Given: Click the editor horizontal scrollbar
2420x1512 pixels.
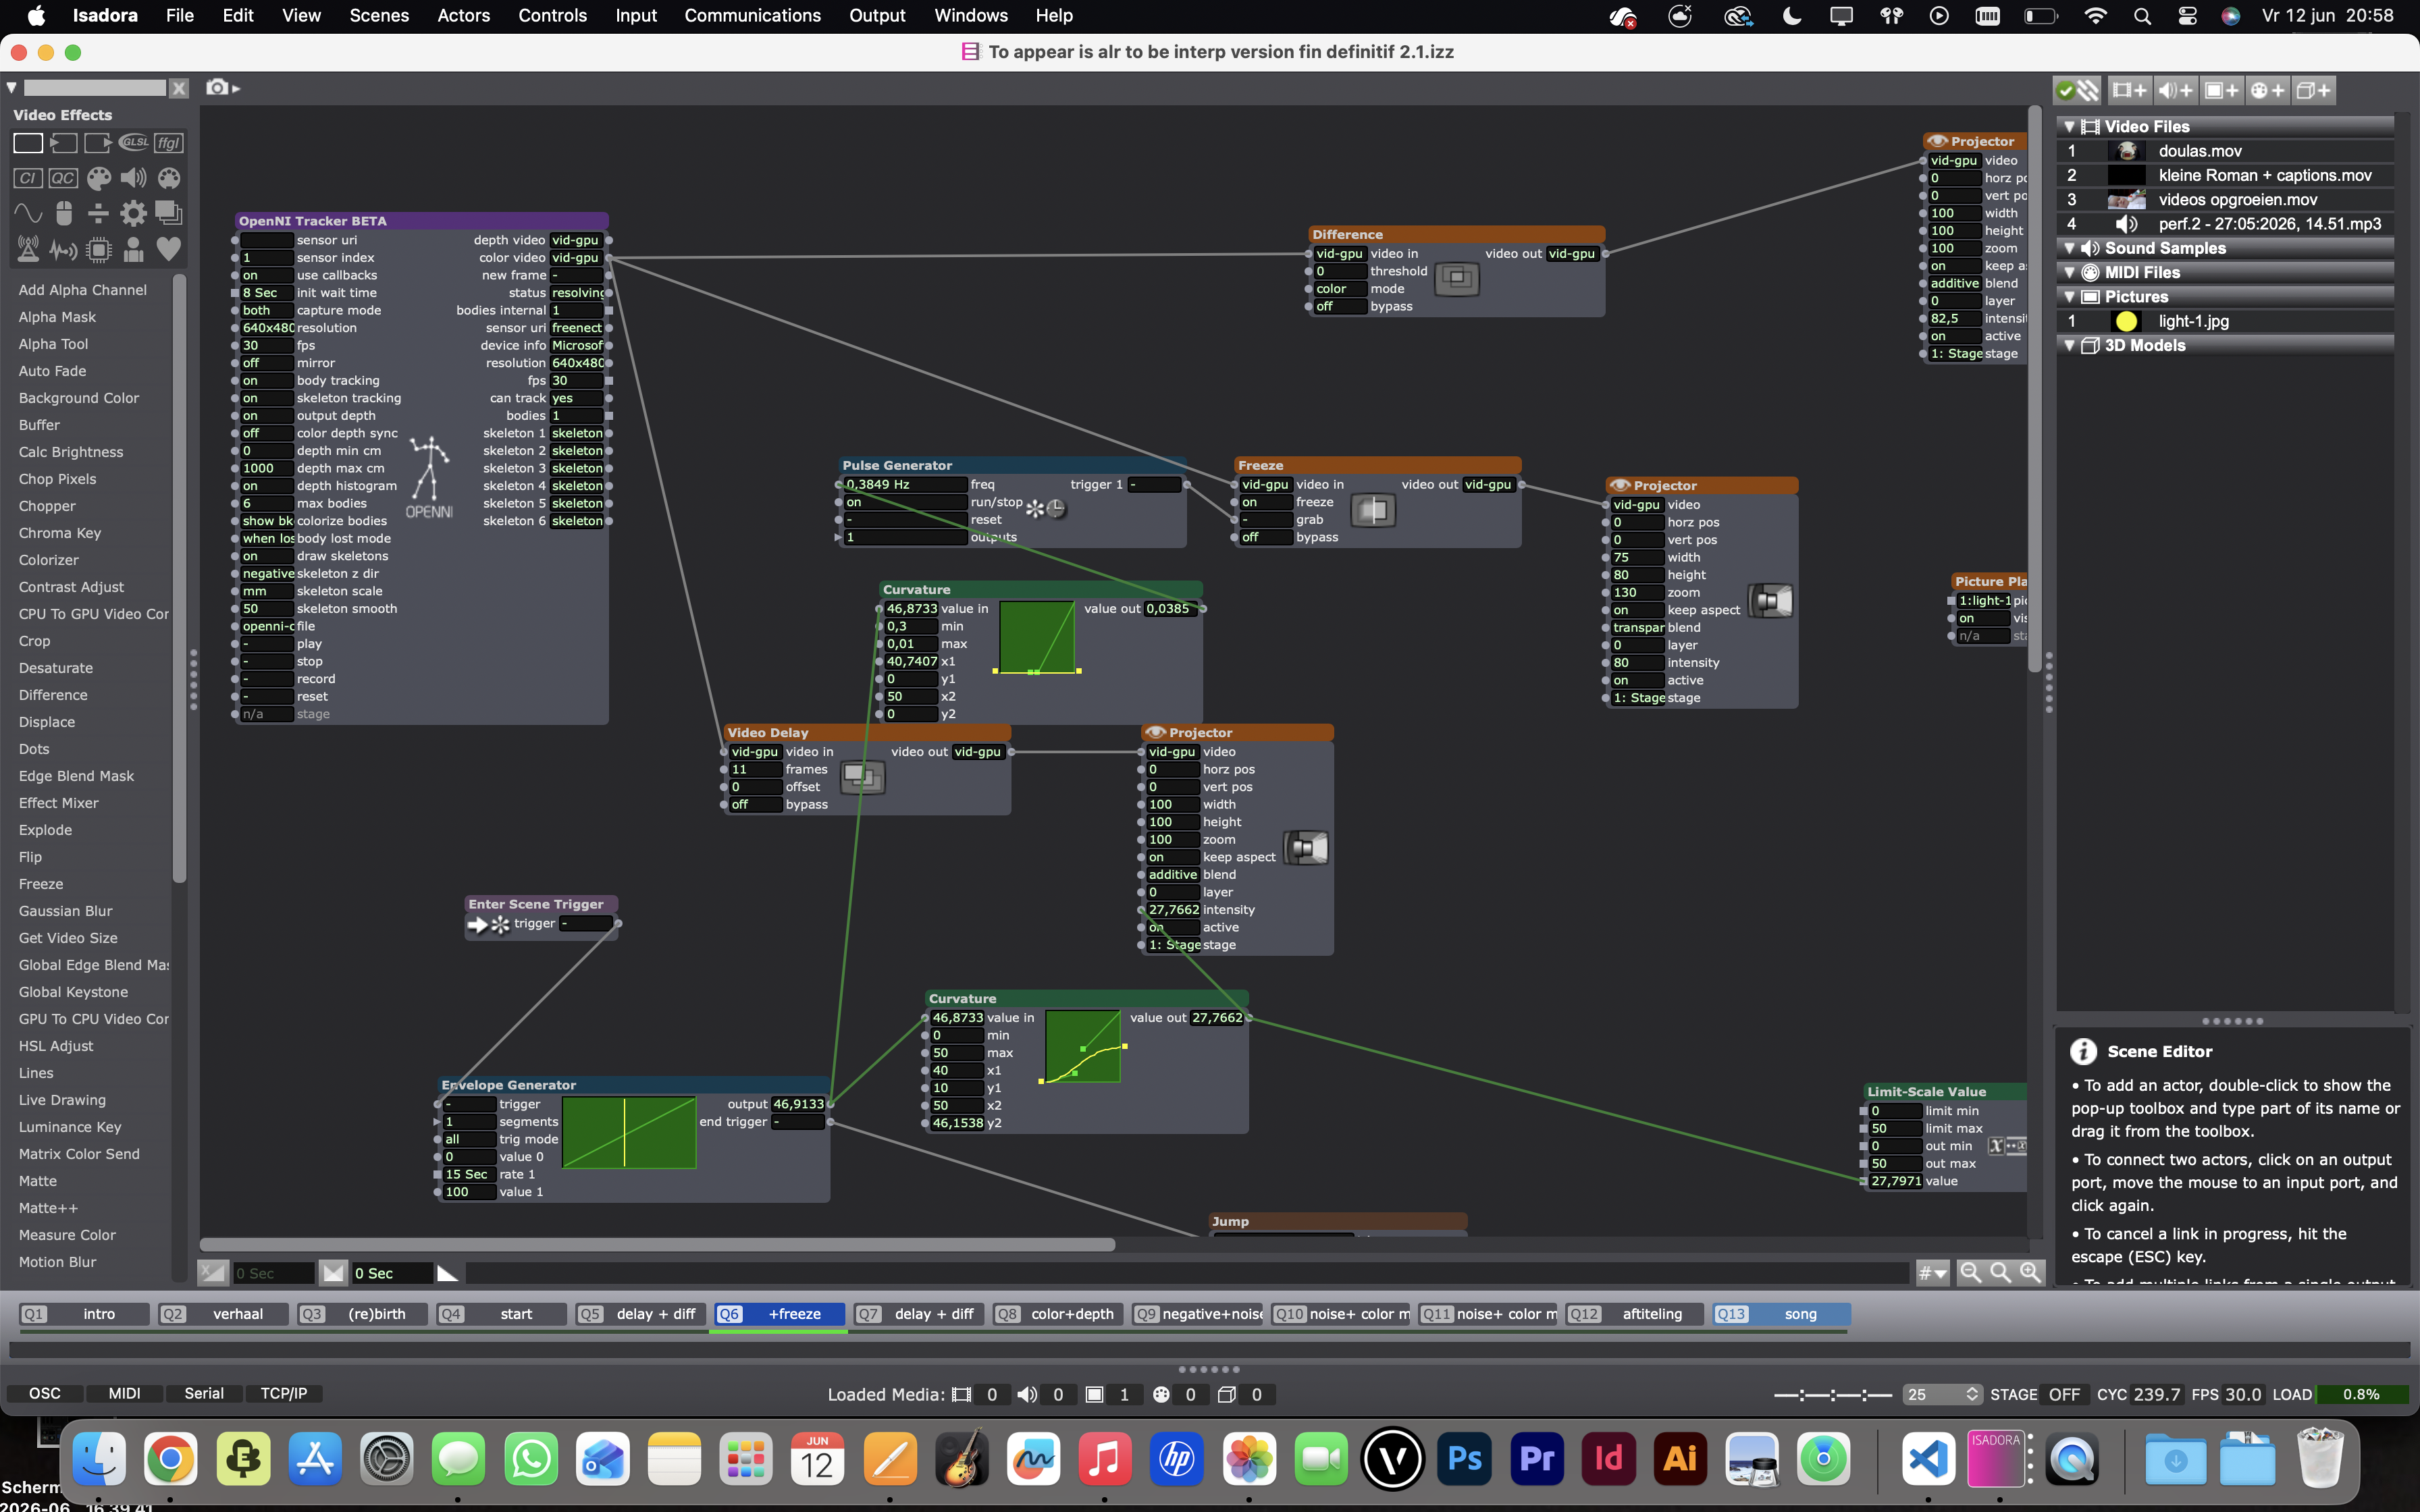Looking at the screenshot, I should 657,1245.
